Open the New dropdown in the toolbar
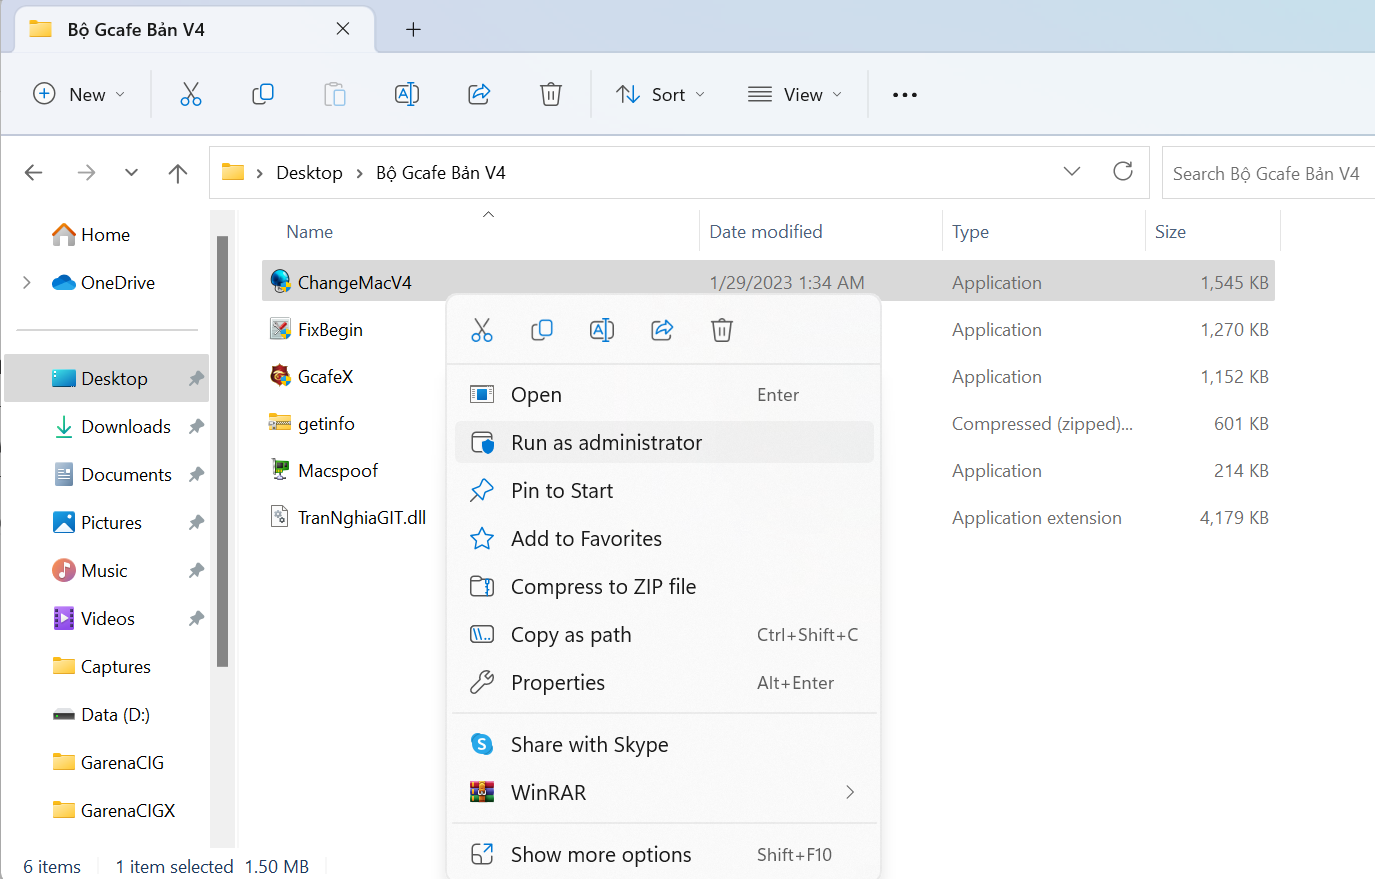 click(x=80, y=94)
